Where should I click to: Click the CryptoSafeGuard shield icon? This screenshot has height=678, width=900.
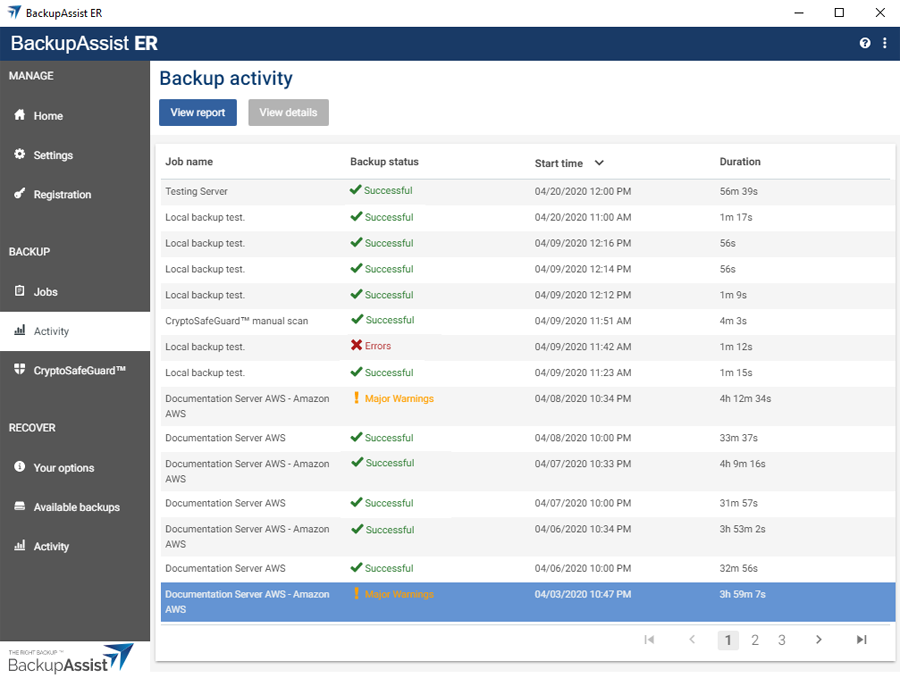(20, 369)
